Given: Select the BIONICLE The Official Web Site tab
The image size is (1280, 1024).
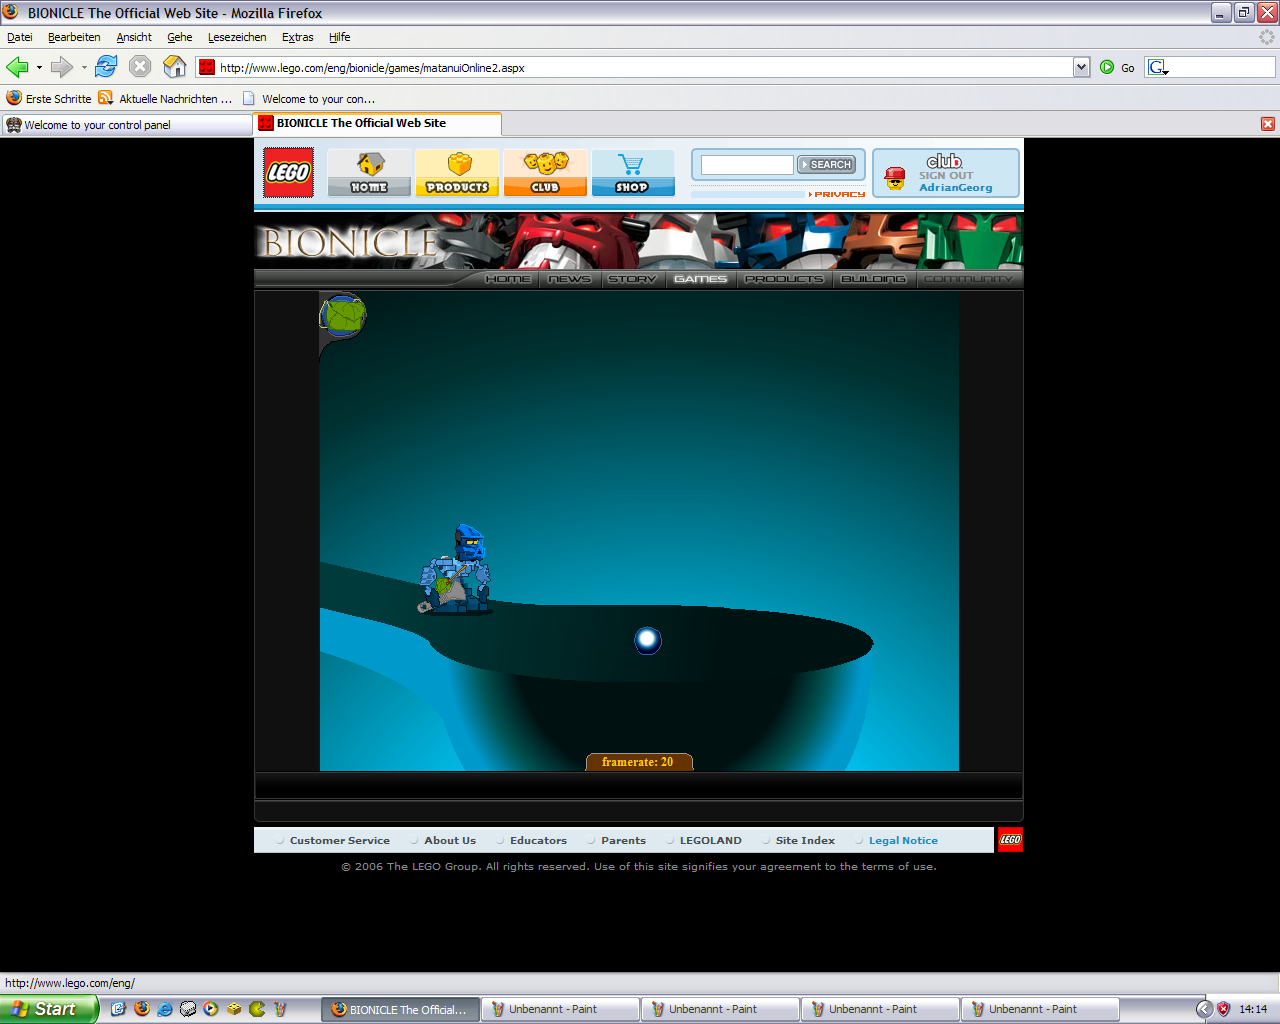Looking at the screenshot, I should 378,123.
